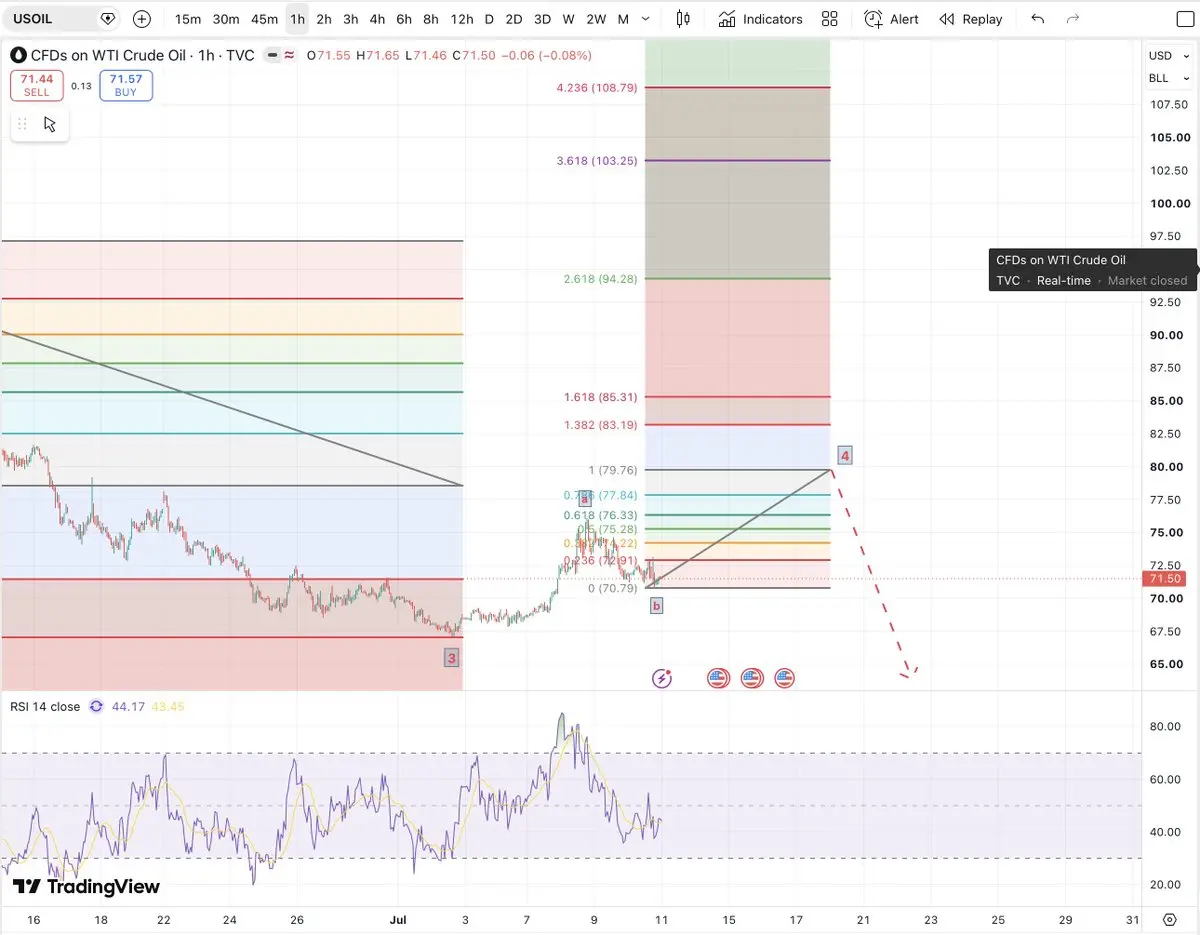Open the layout templates grid icon
Image resolution: width=1200 pixels, height=935 pixels.
pyautogui.click(x=829, y=19)
